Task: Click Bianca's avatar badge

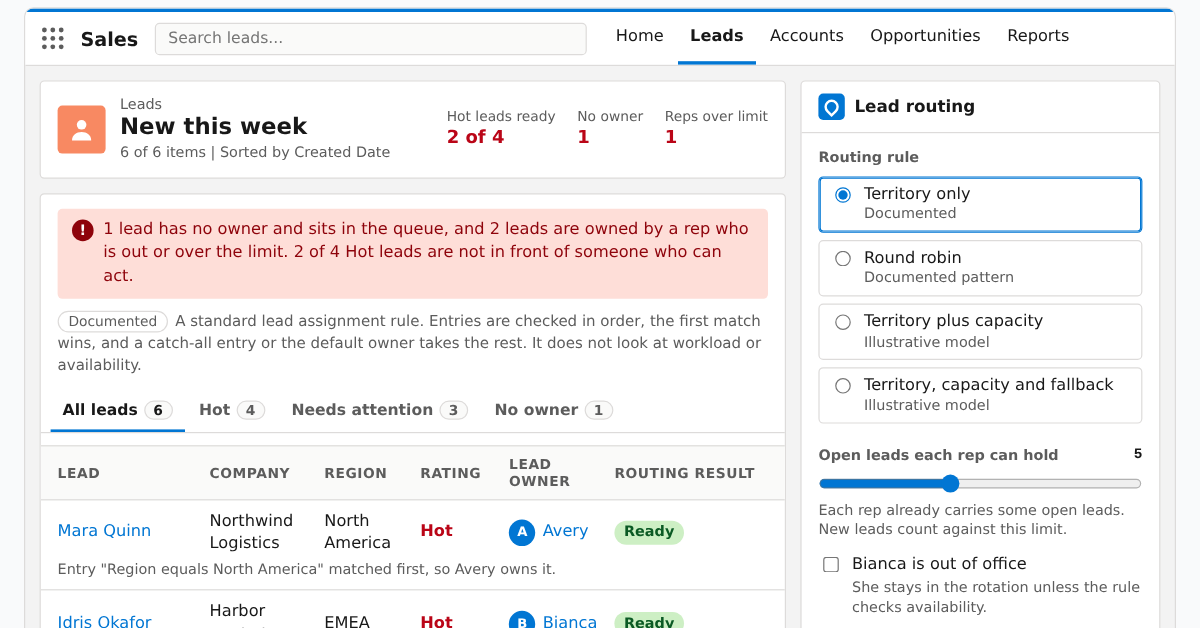Action: [x=522, y=621]
